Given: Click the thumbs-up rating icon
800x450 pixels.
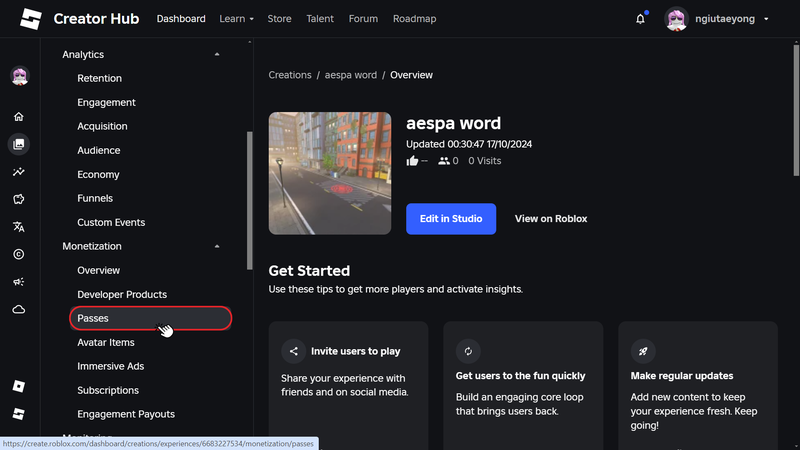Looking at the screenshot, I should coord(412,161).
